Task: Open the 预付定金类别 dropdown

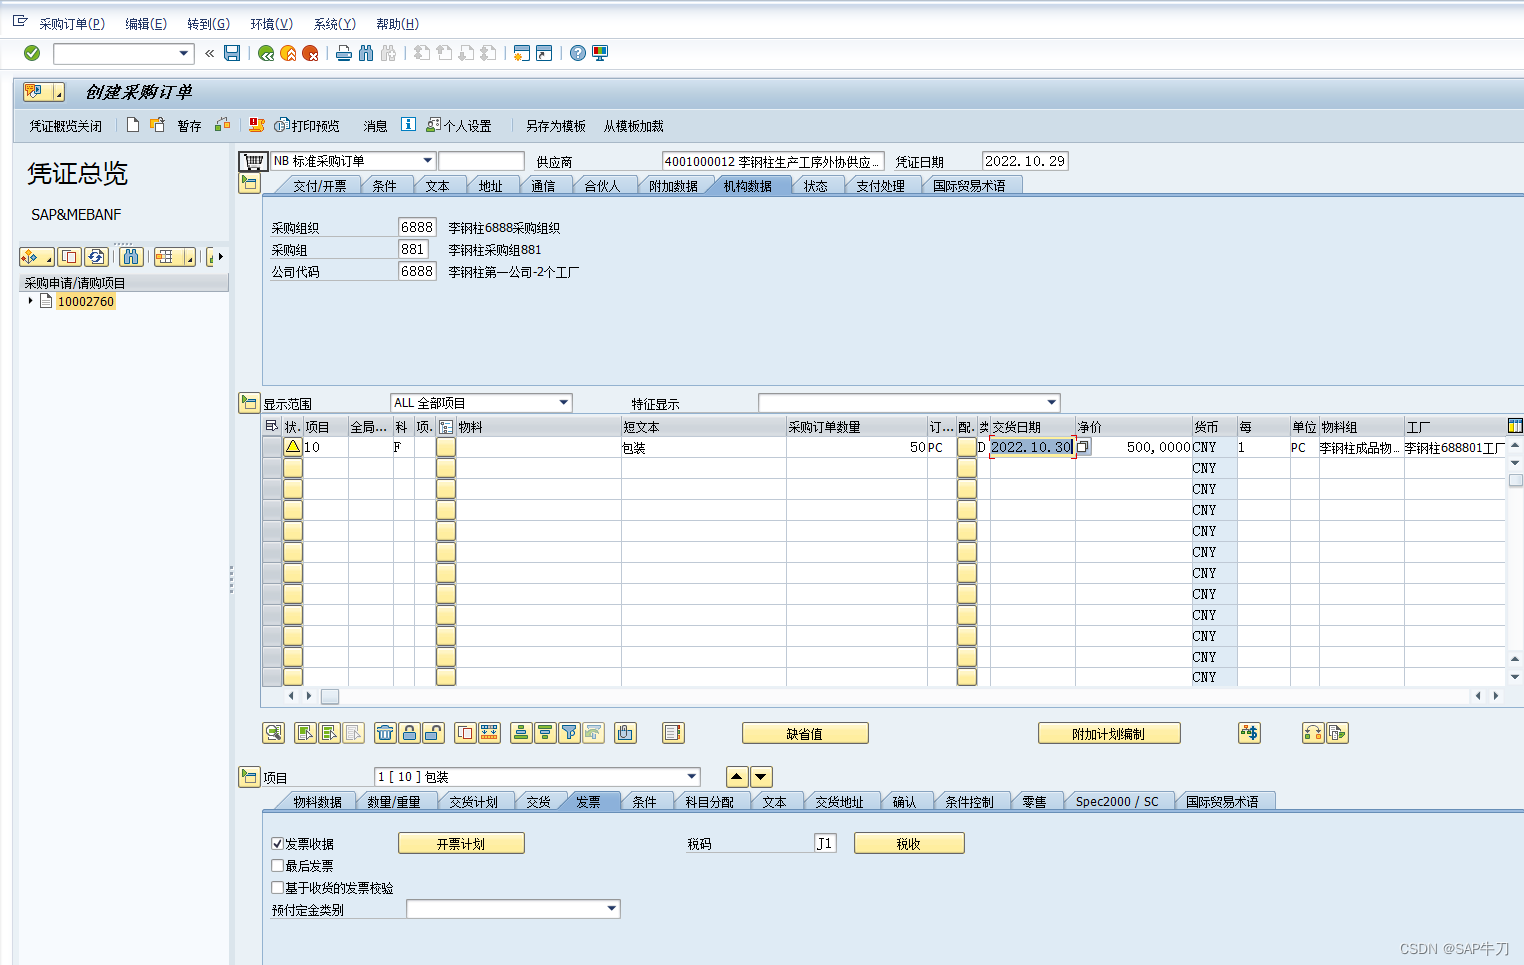Action: [612, 909]
